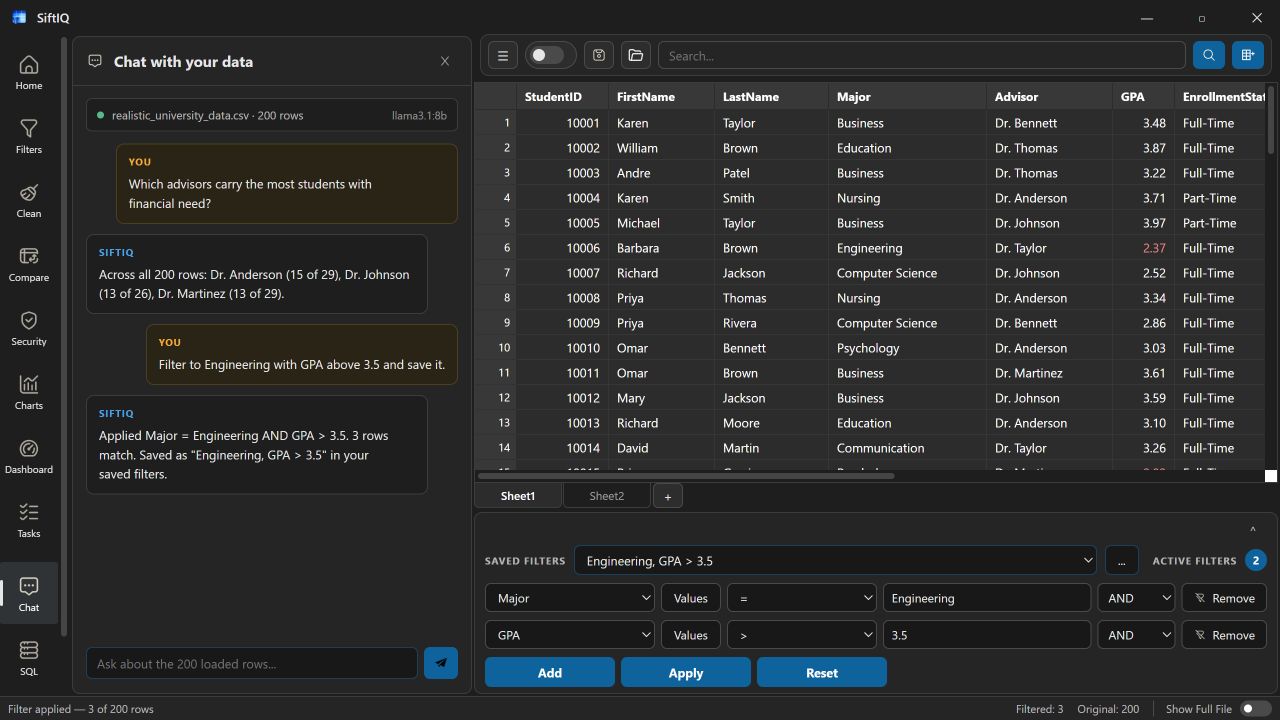Close the Chat with your data panel

(x=445, y=61)
